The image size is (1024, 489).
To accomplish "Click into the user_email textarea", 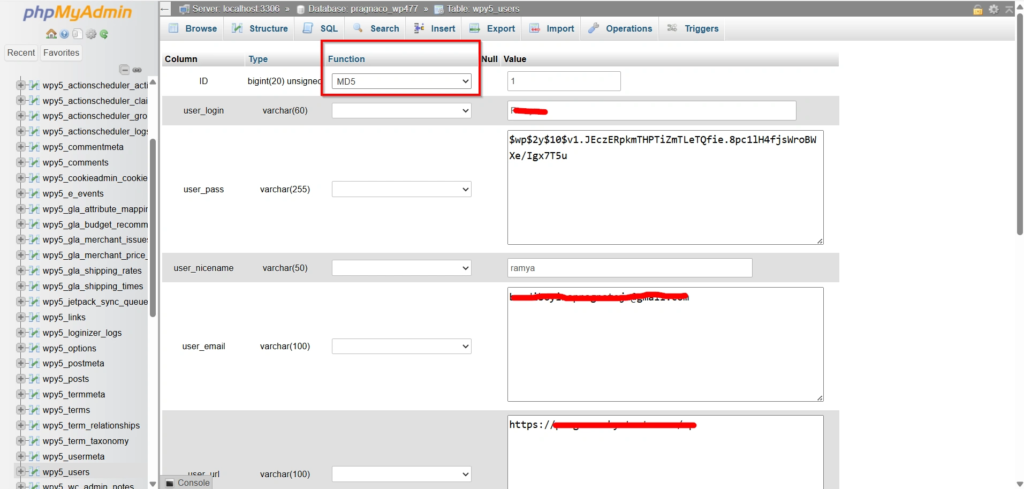I will (x=665, y=344).
